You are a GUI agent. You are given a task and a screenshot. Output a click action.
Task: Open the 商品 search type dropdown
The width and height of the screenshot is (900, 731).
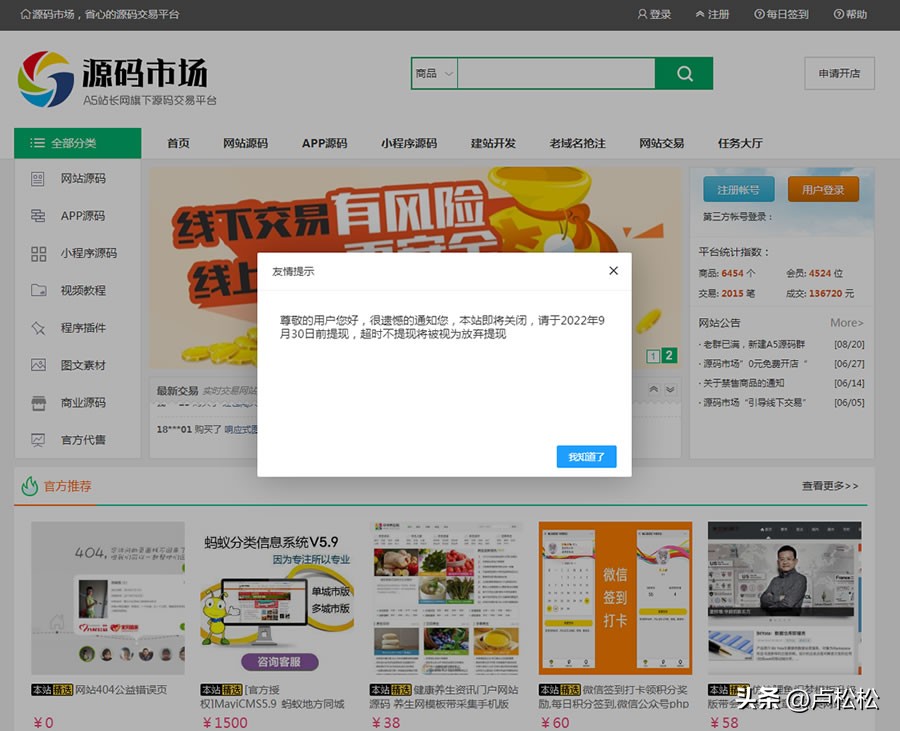(433, 73)
